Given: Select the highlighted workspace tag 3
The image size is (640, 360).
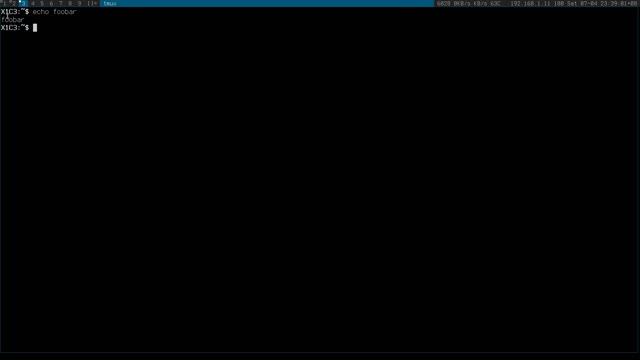Looking at the screenshot, I should tap(23, 3).
